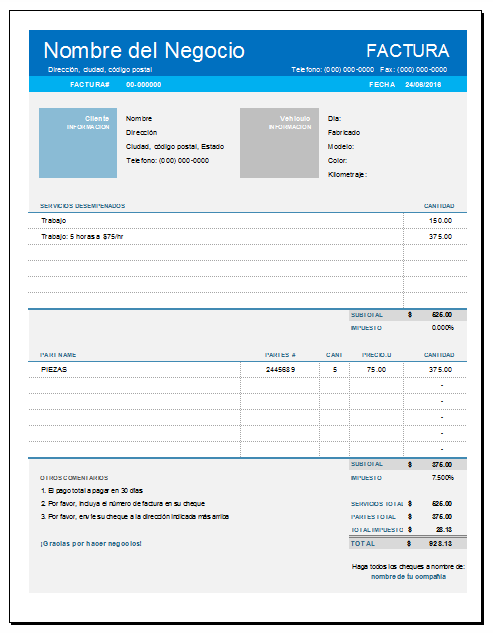Click the Nombre del Negocio title
Viewport: 493px width, 633px height.
(144, 50)
